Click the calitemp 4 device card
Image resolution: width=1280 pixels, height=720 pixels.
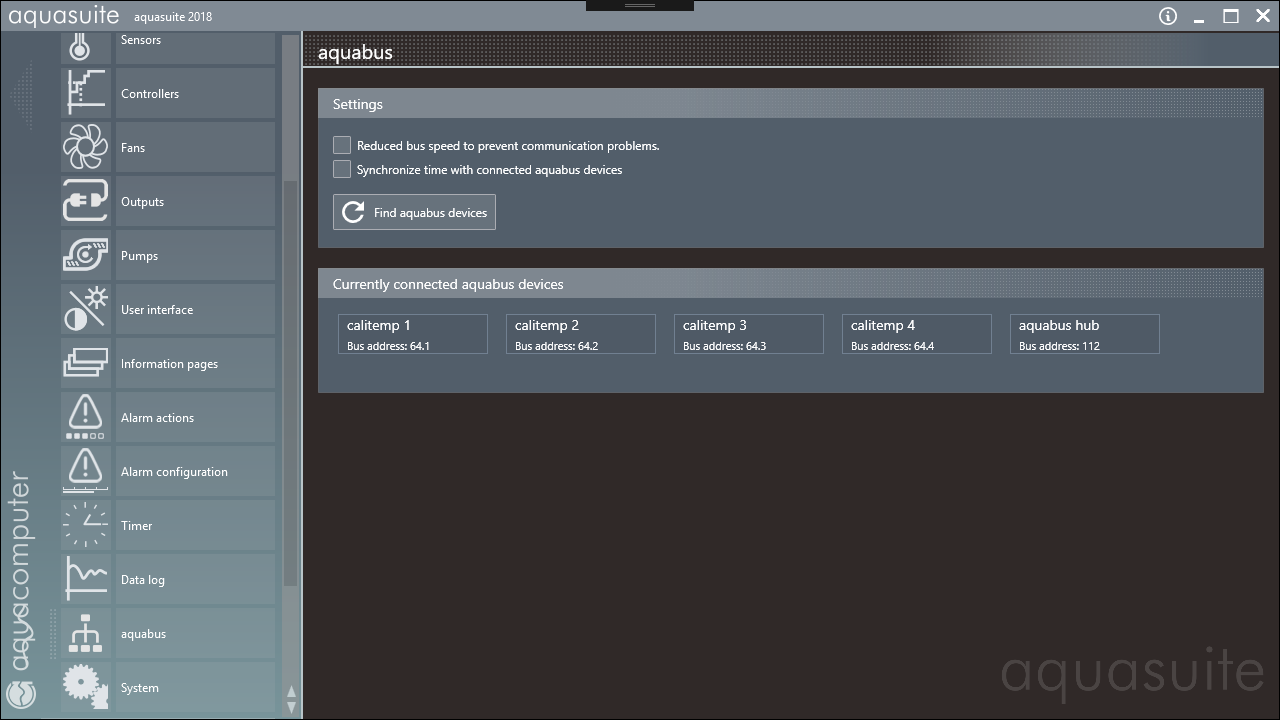point(917,334)
